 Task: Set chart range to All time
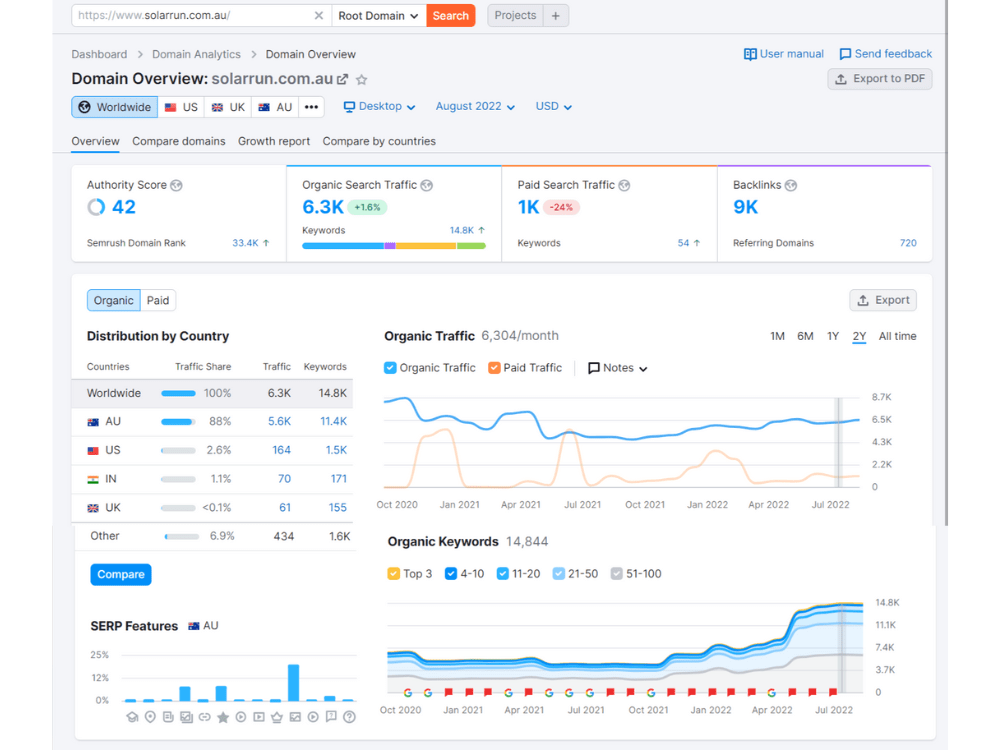897,336
